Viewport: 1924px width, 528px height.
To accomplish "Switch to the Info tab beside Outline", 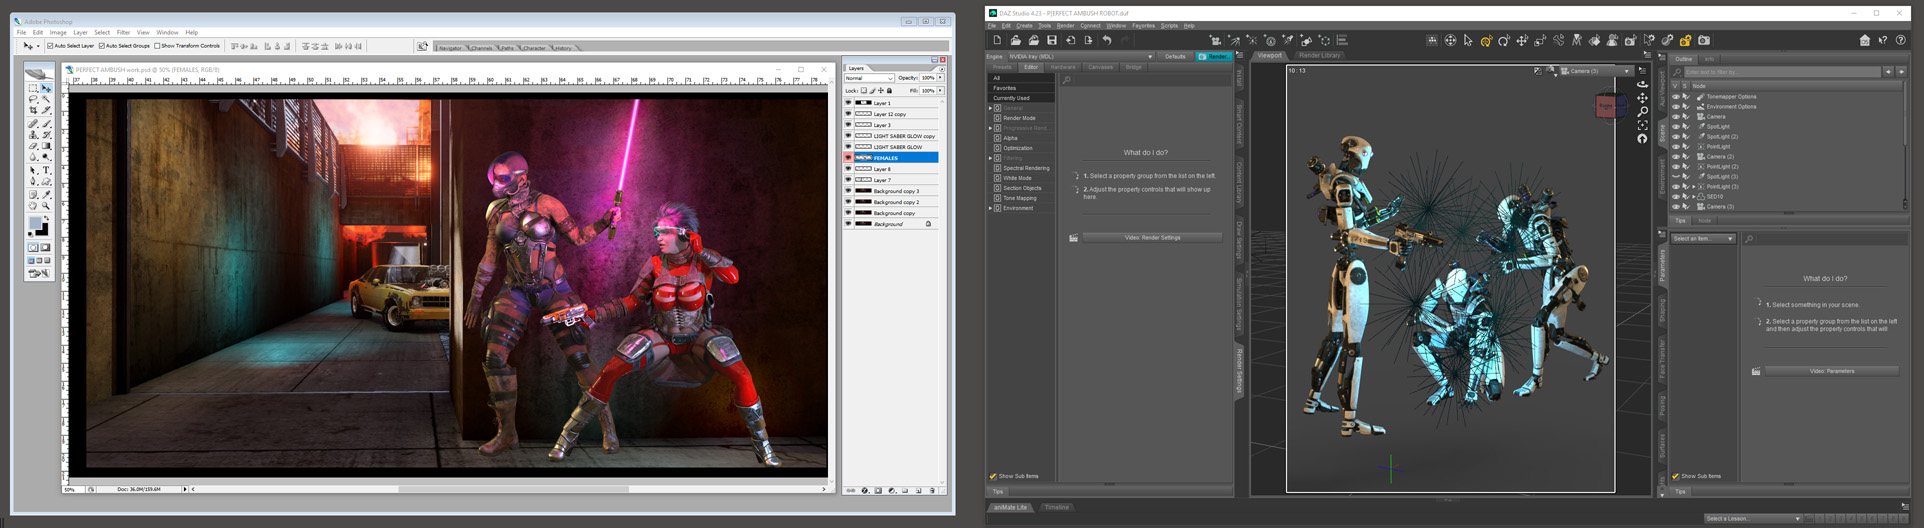I will (x=1709, y=59).
